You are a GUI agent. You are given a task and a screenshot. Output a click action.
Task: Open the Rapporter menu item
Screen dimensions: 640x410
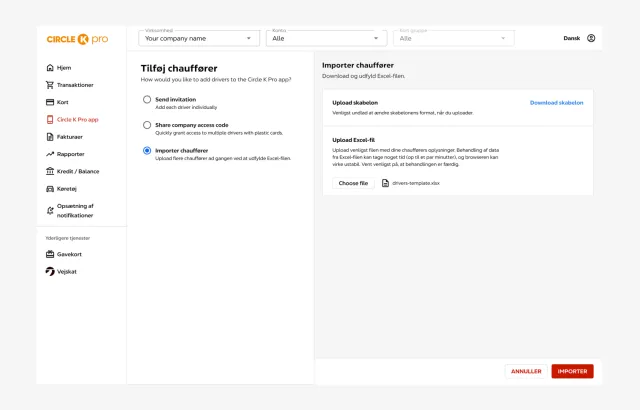pos(71,154)
